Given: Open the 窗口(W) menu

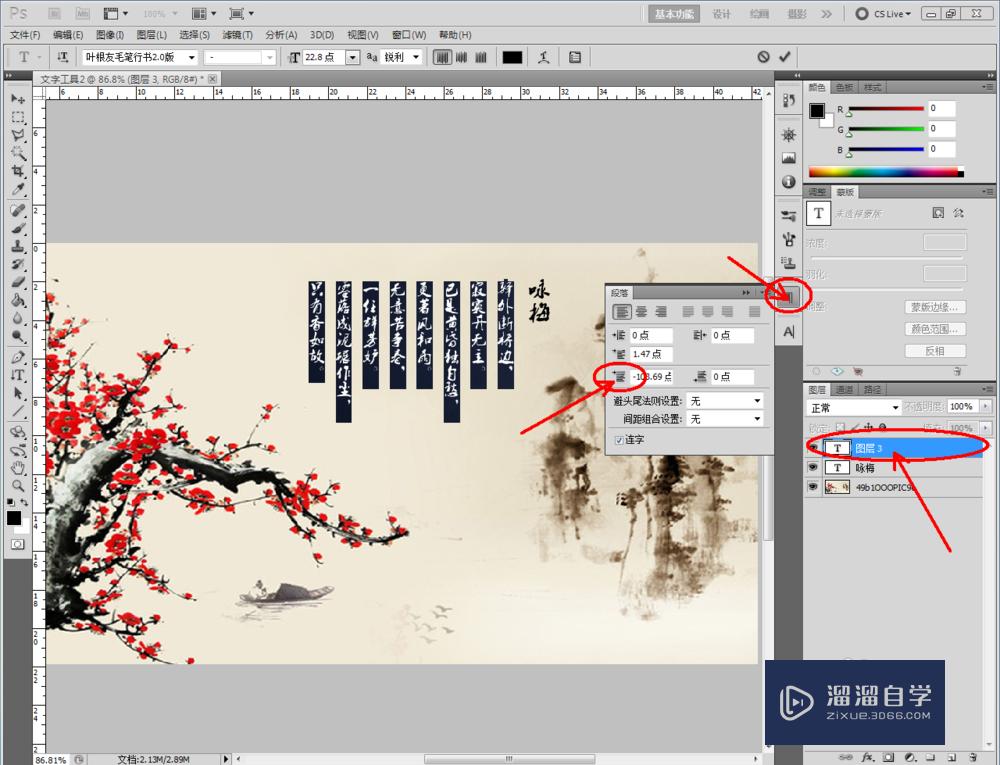Looking at the screenshot, I should coord(409,35).
